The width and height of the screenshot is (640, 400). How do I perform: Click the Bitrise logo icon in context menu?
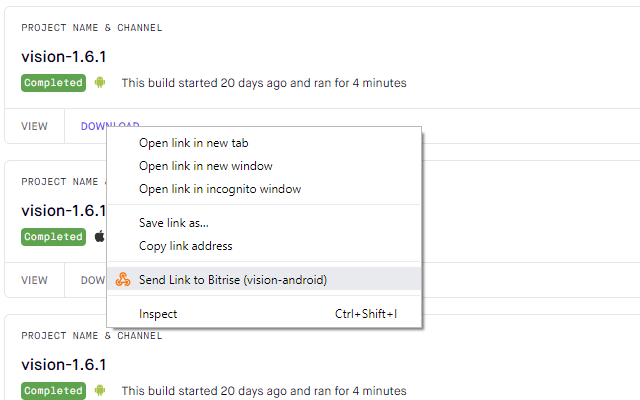click(122, 280)
